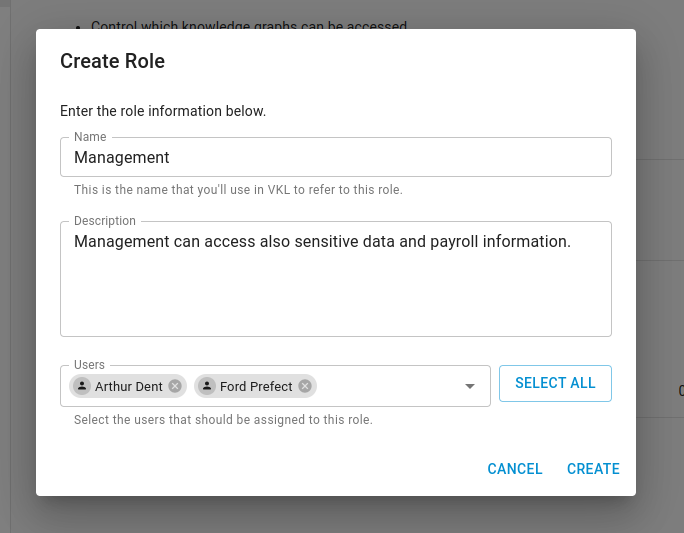Remove Arthur Dent chip via its x icon
This screenshot has height=533, width=684.
(175, 386)
